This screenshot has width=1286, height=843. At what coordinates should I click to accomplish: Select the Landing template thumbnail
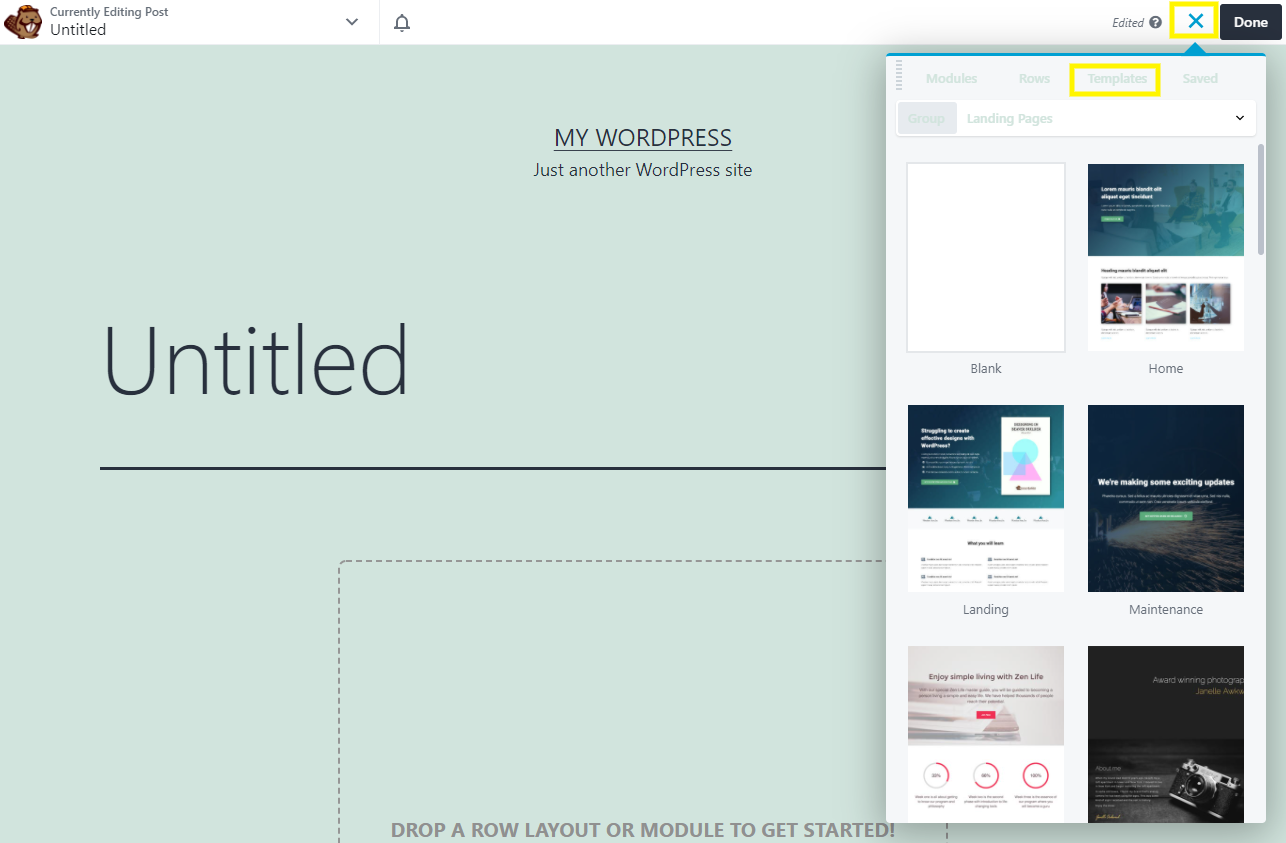(x=985, y=498)
